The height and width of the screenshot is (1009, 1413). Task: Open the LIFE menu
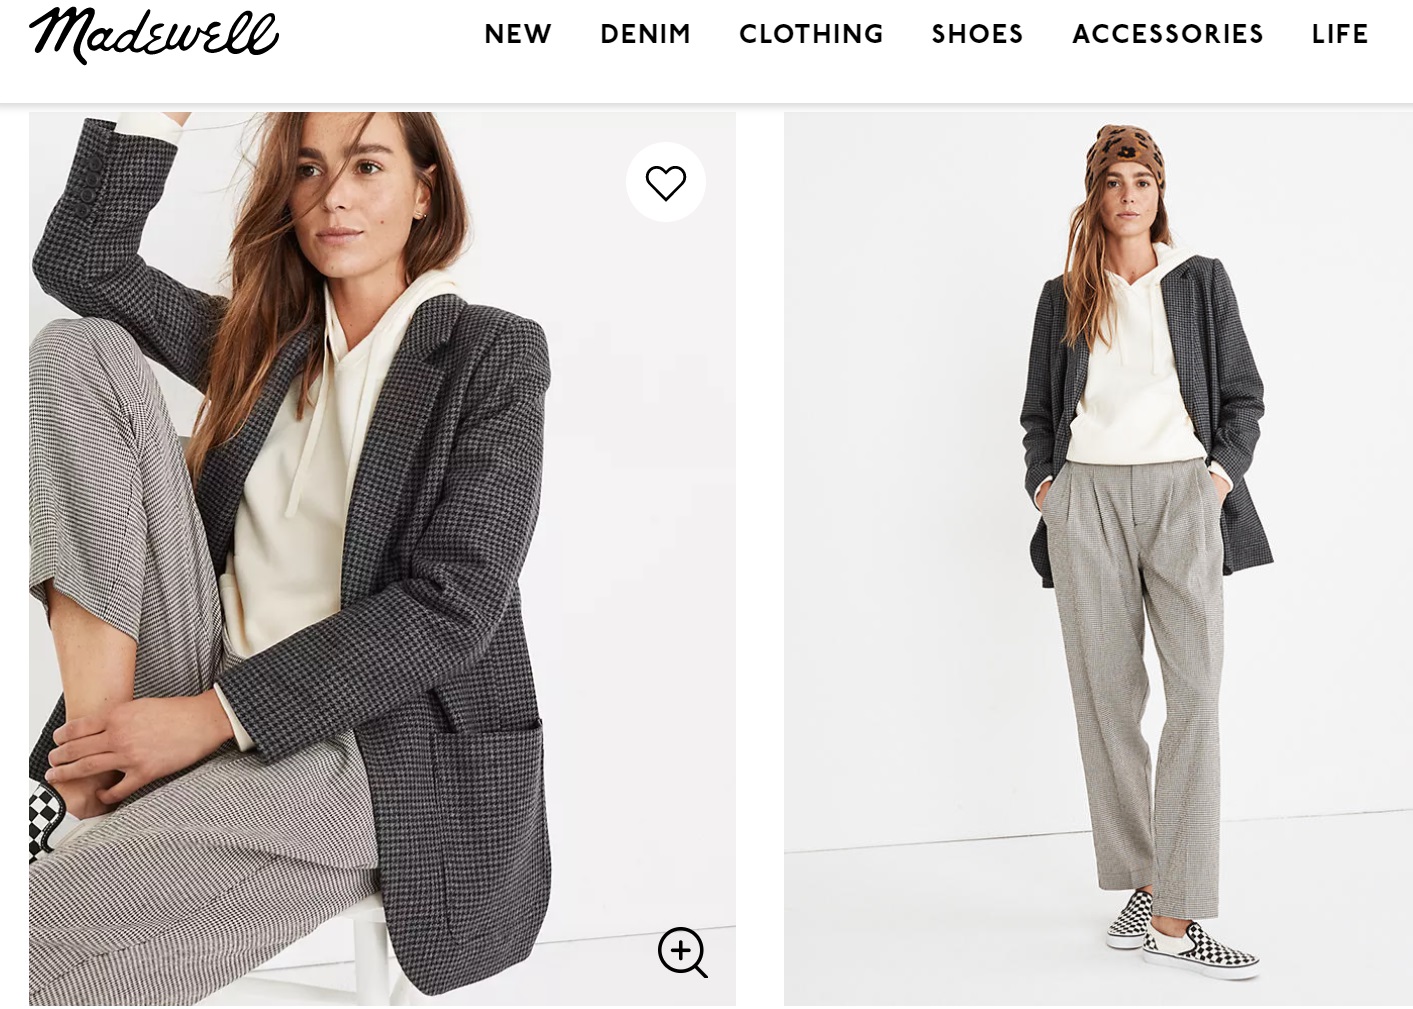[x=1339, y=34]
